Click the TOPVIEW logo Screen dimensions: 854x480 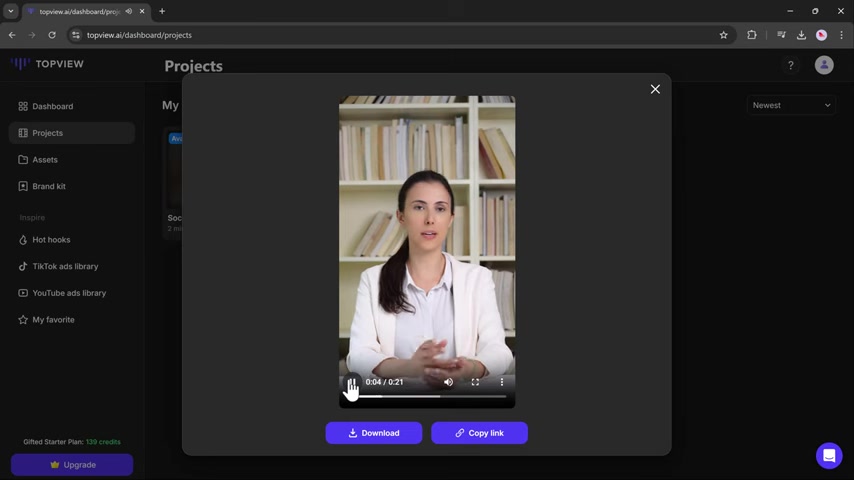(47, 64)
